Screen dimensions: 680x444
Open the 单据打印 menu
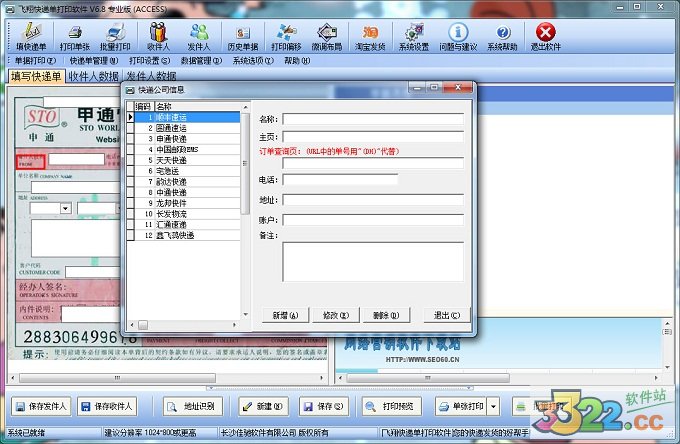coord(35,61)
